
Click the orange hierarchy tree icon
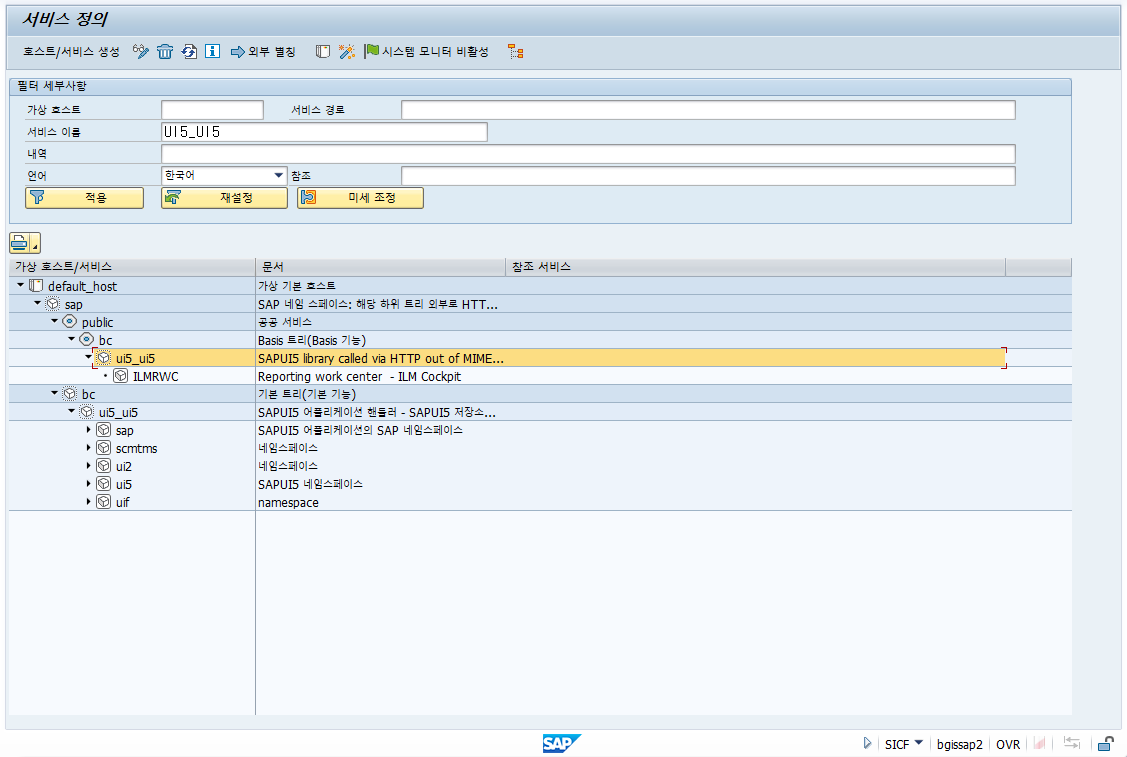pos(515,52)
